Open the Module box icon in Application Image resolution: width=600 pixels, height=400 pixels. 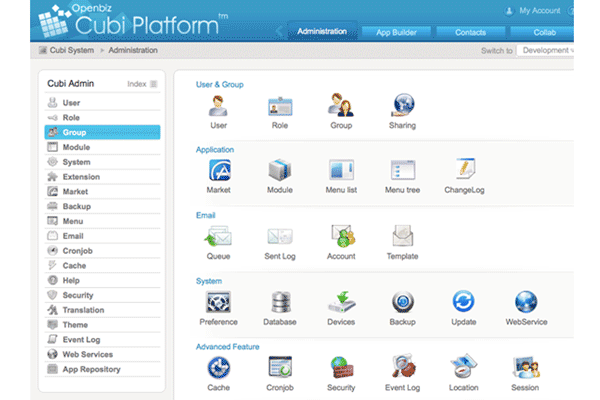pyautogui.click(x=280, y=170)
